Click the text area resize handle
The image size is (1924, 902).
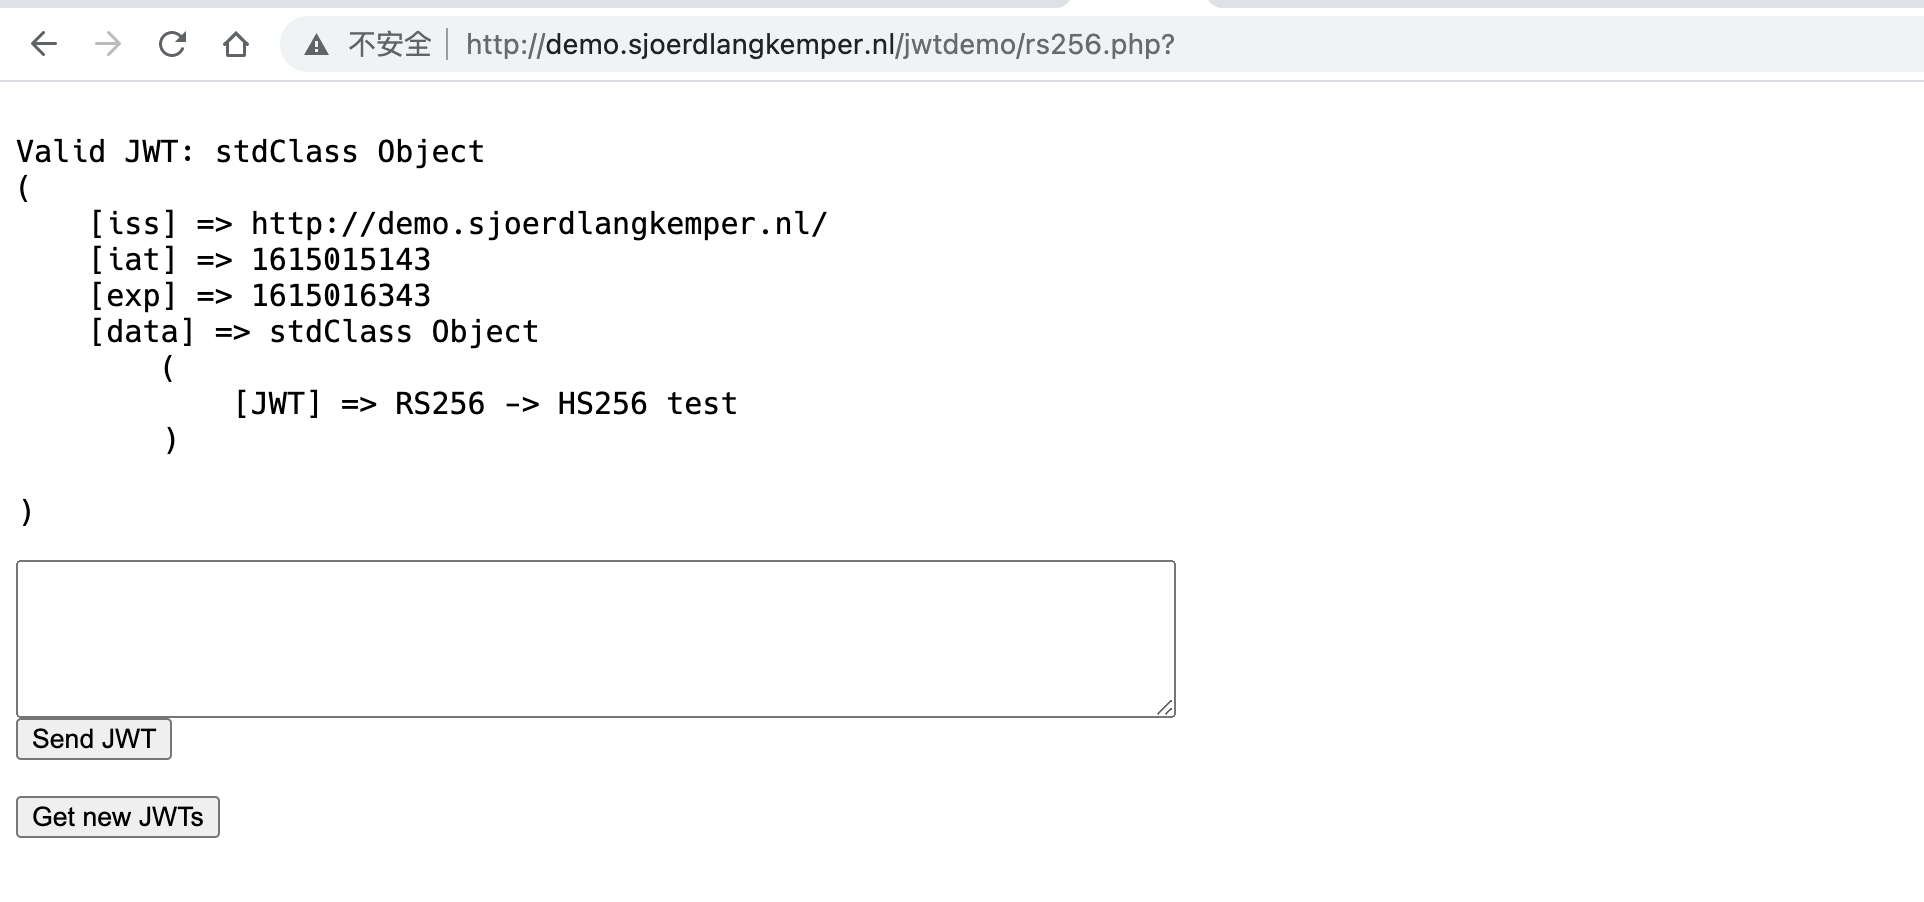tap(1165, 707)
